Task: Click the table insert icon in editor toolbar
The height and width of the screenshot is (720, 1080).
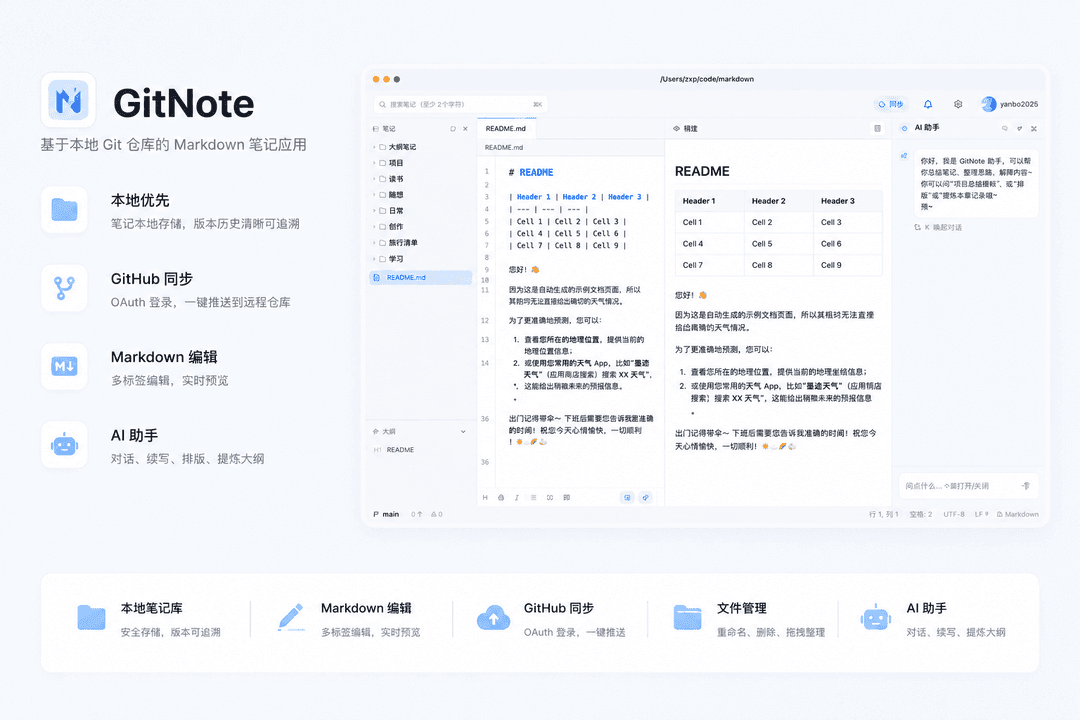Action: [x=566, y=497]
